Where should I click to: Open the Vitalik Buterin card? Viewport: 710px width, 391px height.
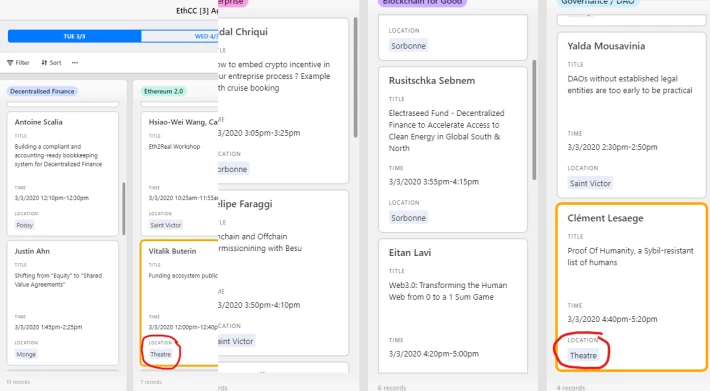coord(180,303)
